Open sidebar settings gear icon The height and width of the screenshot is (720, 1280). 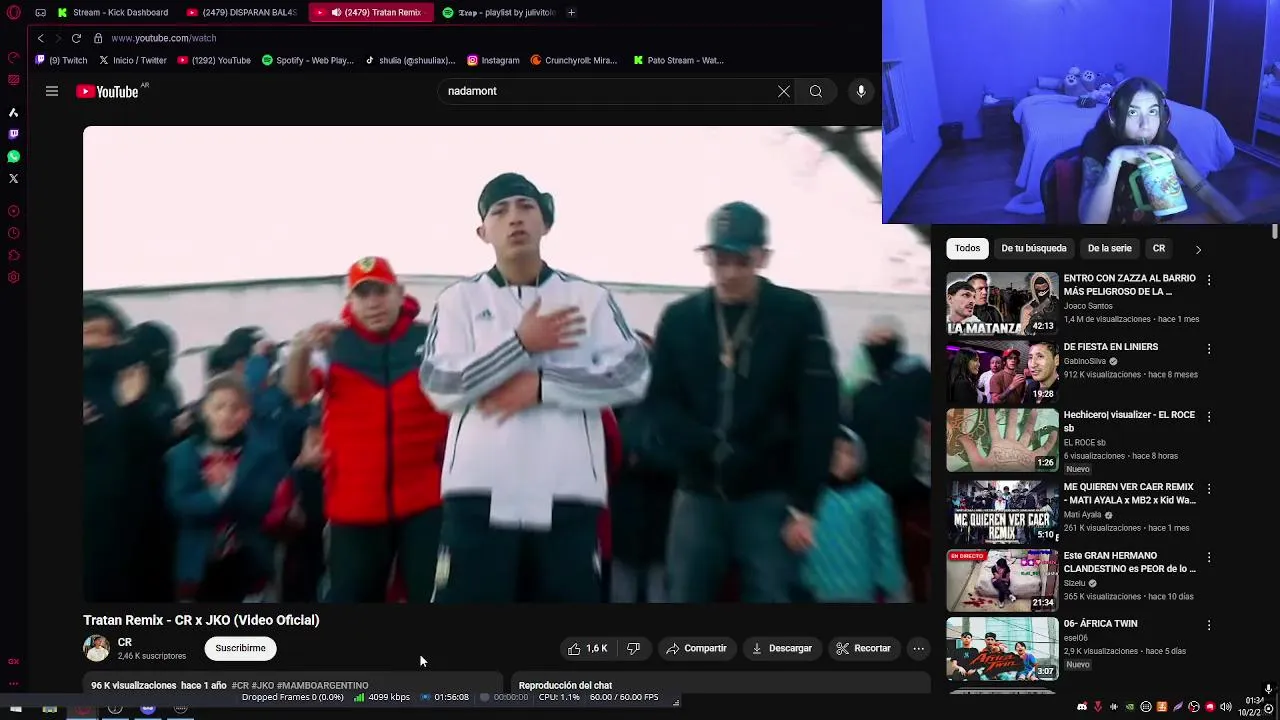(13, 277)
